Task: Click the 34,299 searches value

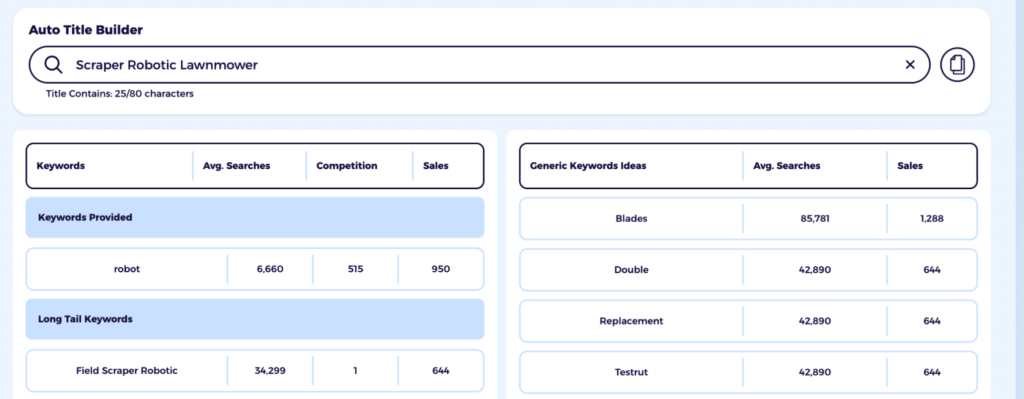Action: (270, 371)
